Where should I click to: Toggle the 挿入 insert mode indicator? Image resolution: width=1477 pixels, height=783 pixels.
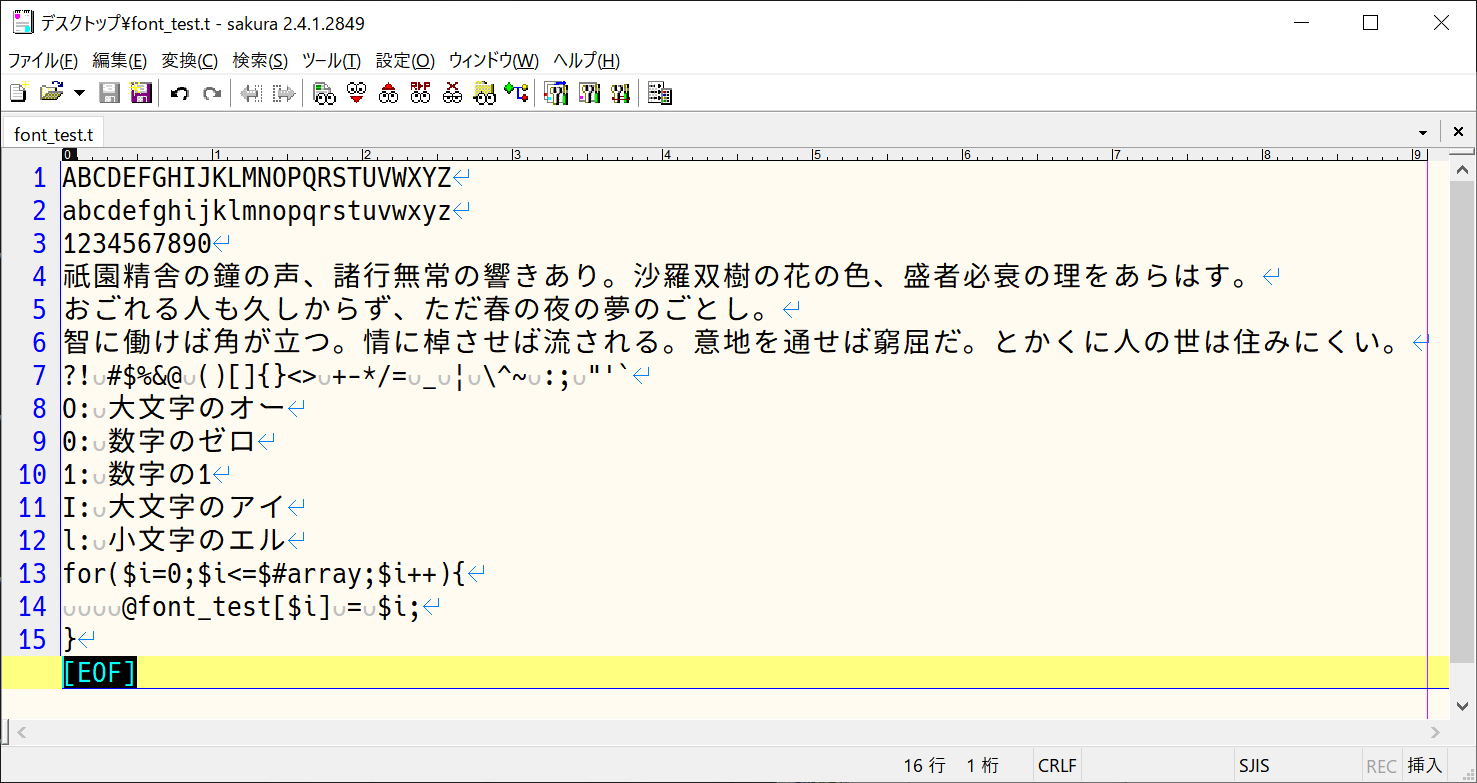pyautogui.click(x=1425, y=766)
